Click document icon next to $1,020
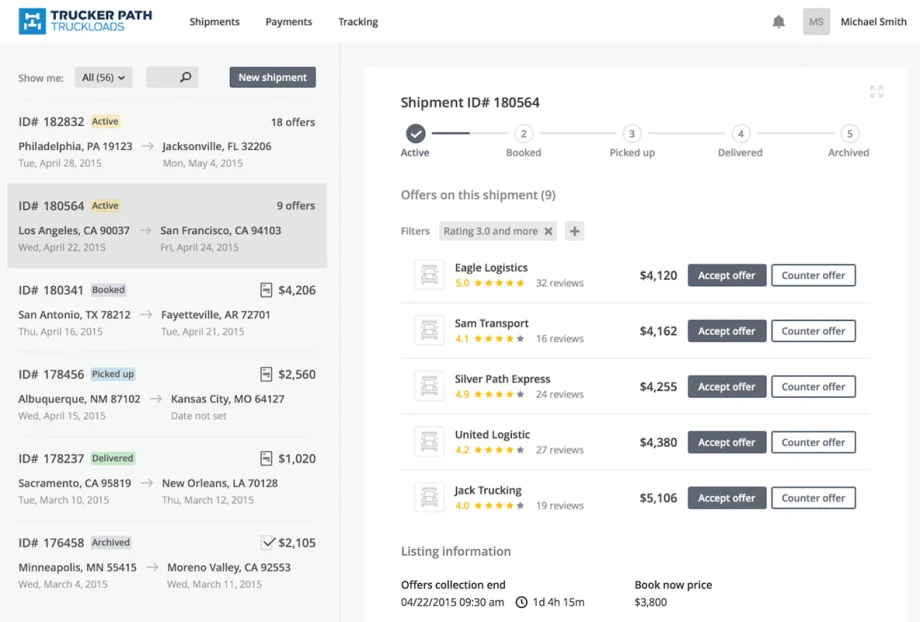920x622 pixels. (266, 458)
